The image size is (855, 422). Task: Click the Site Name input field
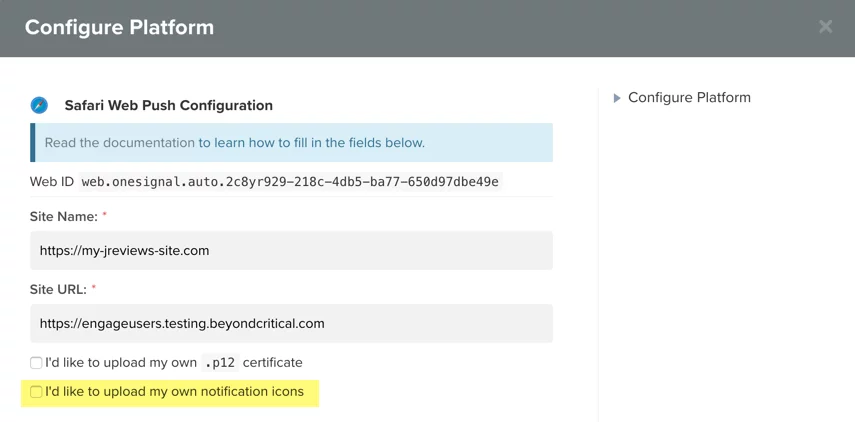point(291,250)
